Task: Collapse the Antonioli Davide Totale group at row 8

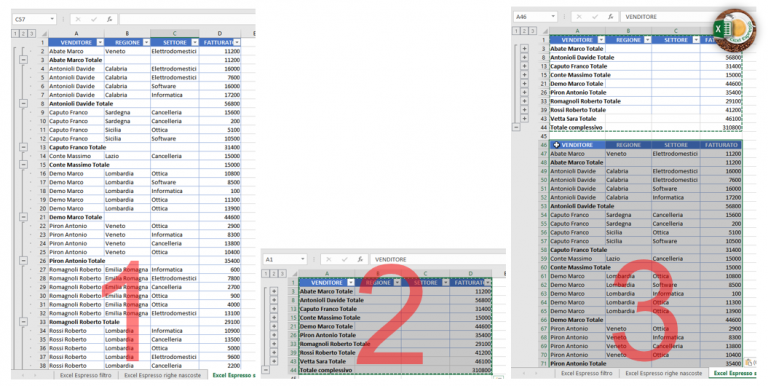Action: [x=23, y=104]
